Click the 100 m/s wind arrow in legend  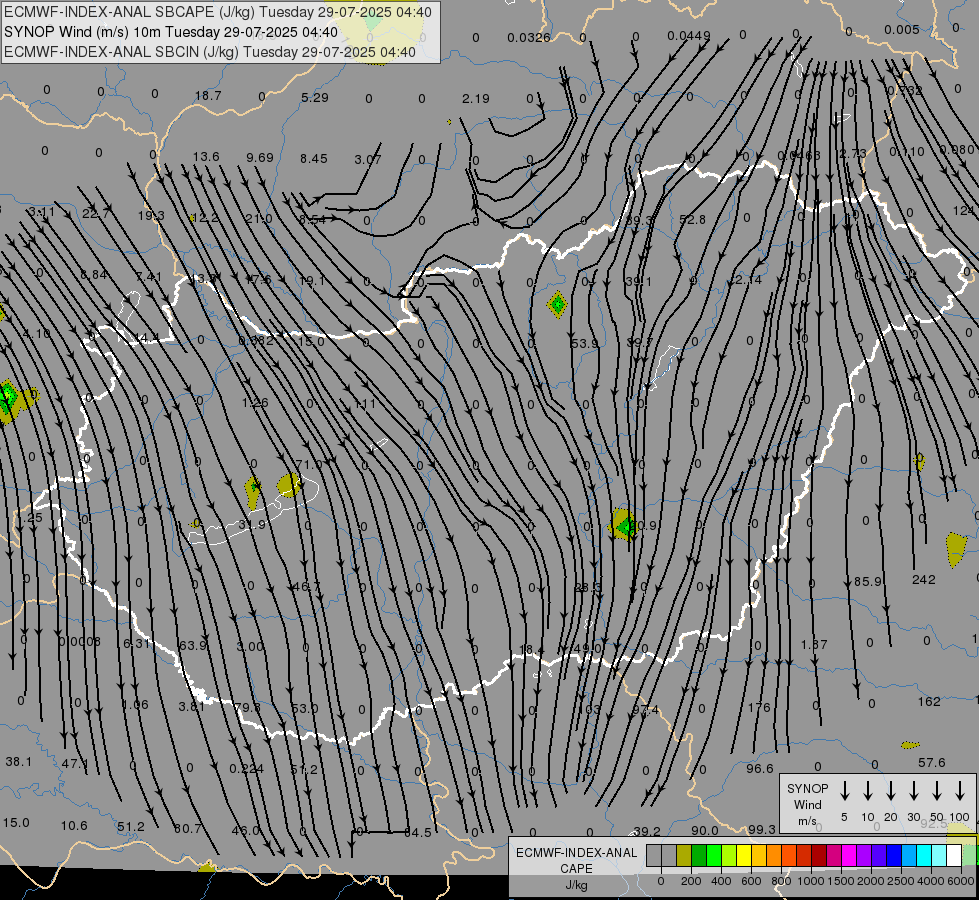point(960,791)
